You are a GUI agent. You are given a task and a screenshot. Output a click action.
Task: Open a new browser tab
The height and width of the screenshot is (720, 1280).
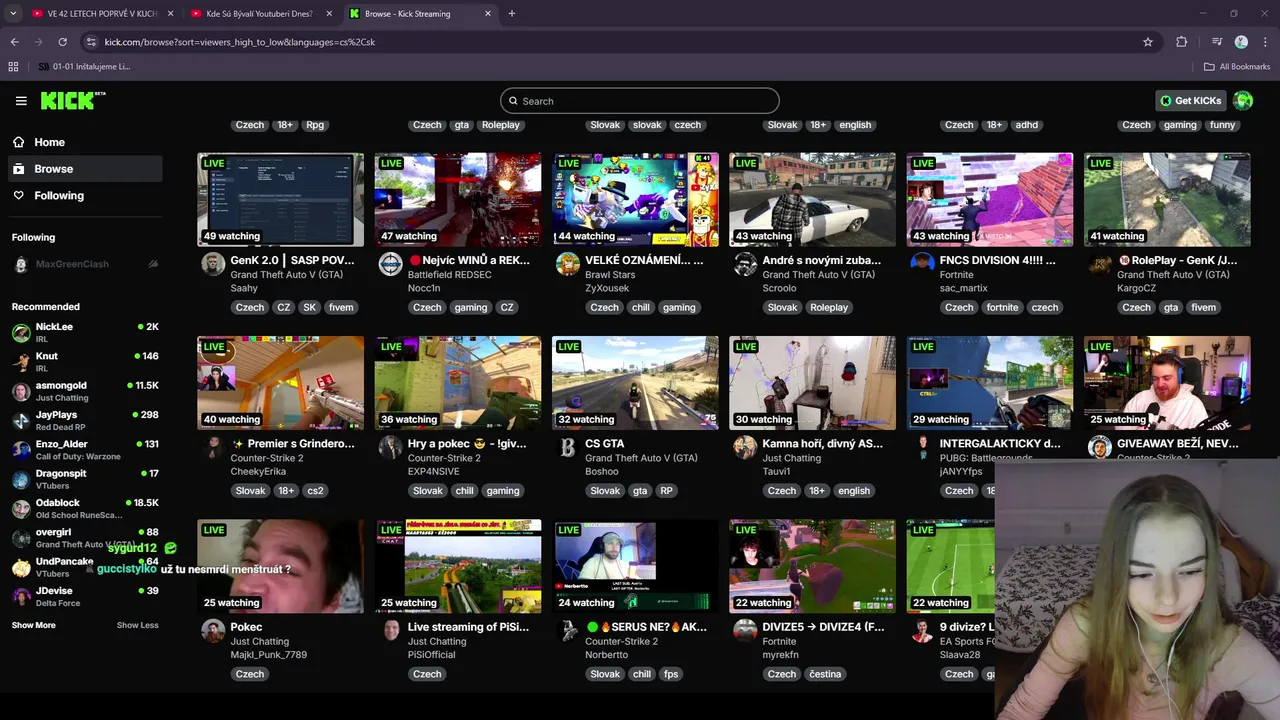pos(512,14)
